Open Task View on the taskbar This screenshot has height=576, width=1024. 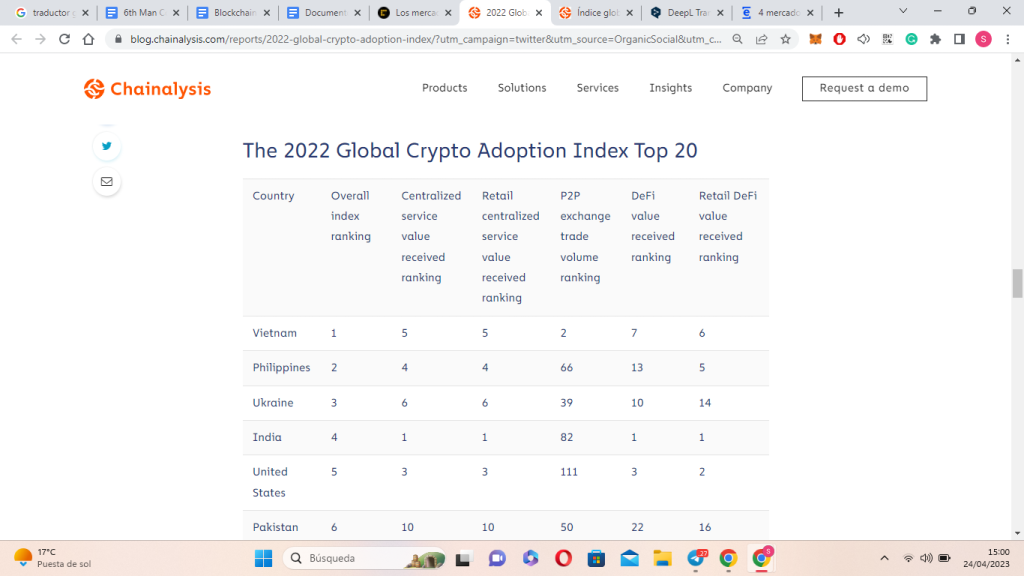click(463, 558)
